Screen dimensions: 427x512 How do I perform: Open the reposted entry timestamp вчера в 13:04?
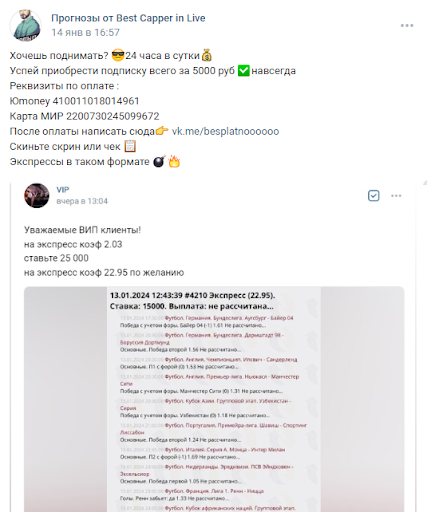click(82, 201)
